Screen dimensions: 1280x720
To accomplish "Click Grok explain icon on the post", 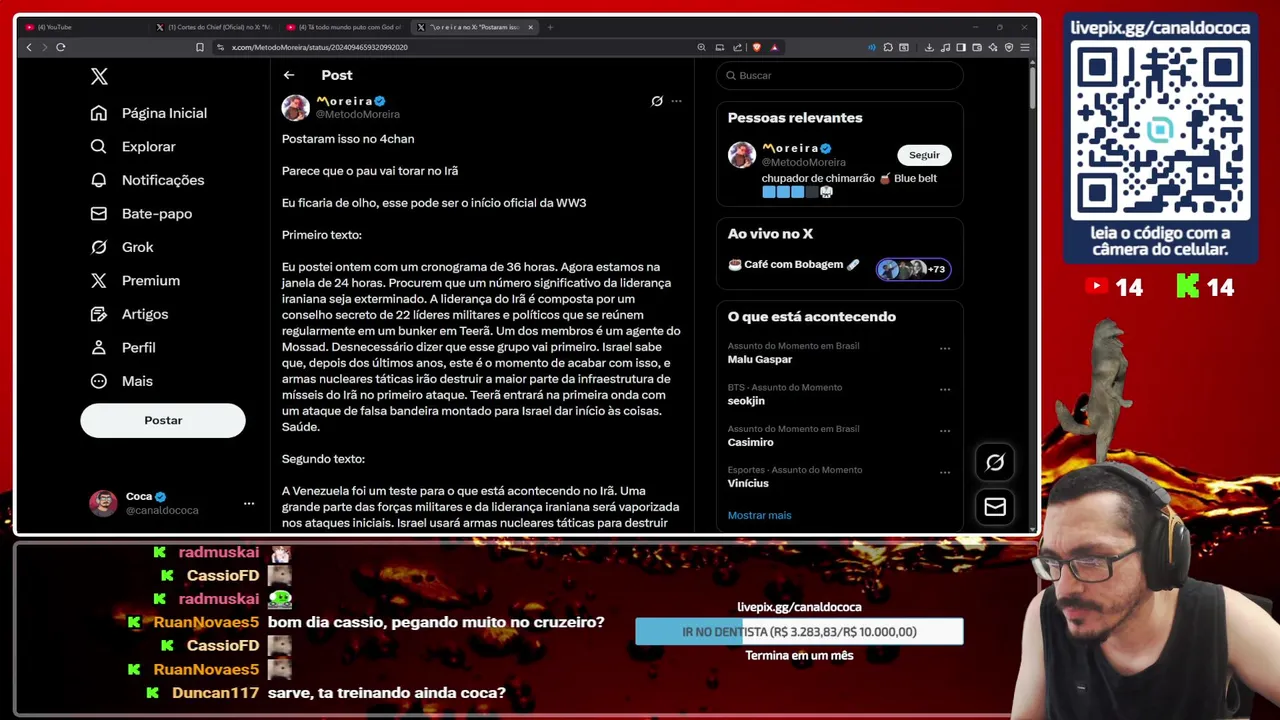I will (657, 101).
